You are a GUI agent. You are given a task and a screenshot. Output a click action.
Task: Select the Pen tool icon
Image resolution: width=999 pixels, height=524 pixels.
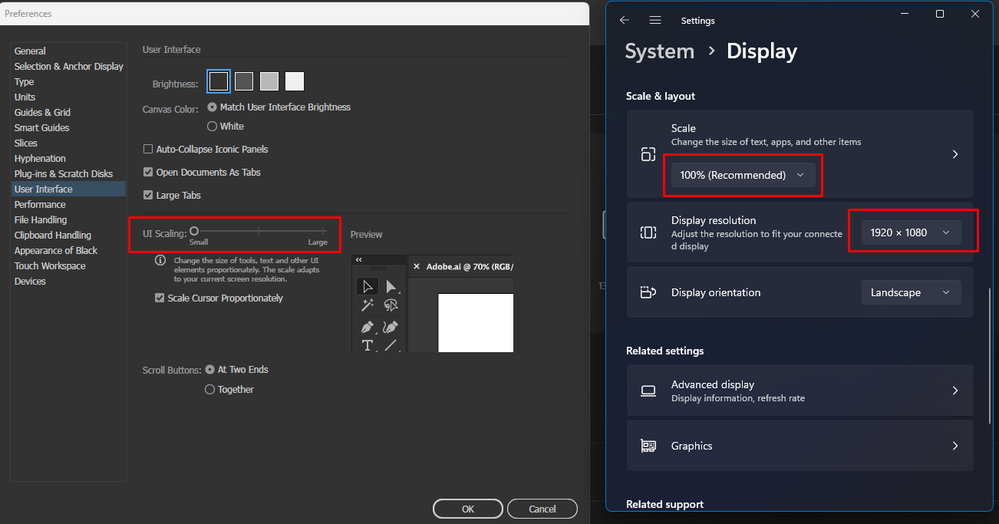point(368,327)
